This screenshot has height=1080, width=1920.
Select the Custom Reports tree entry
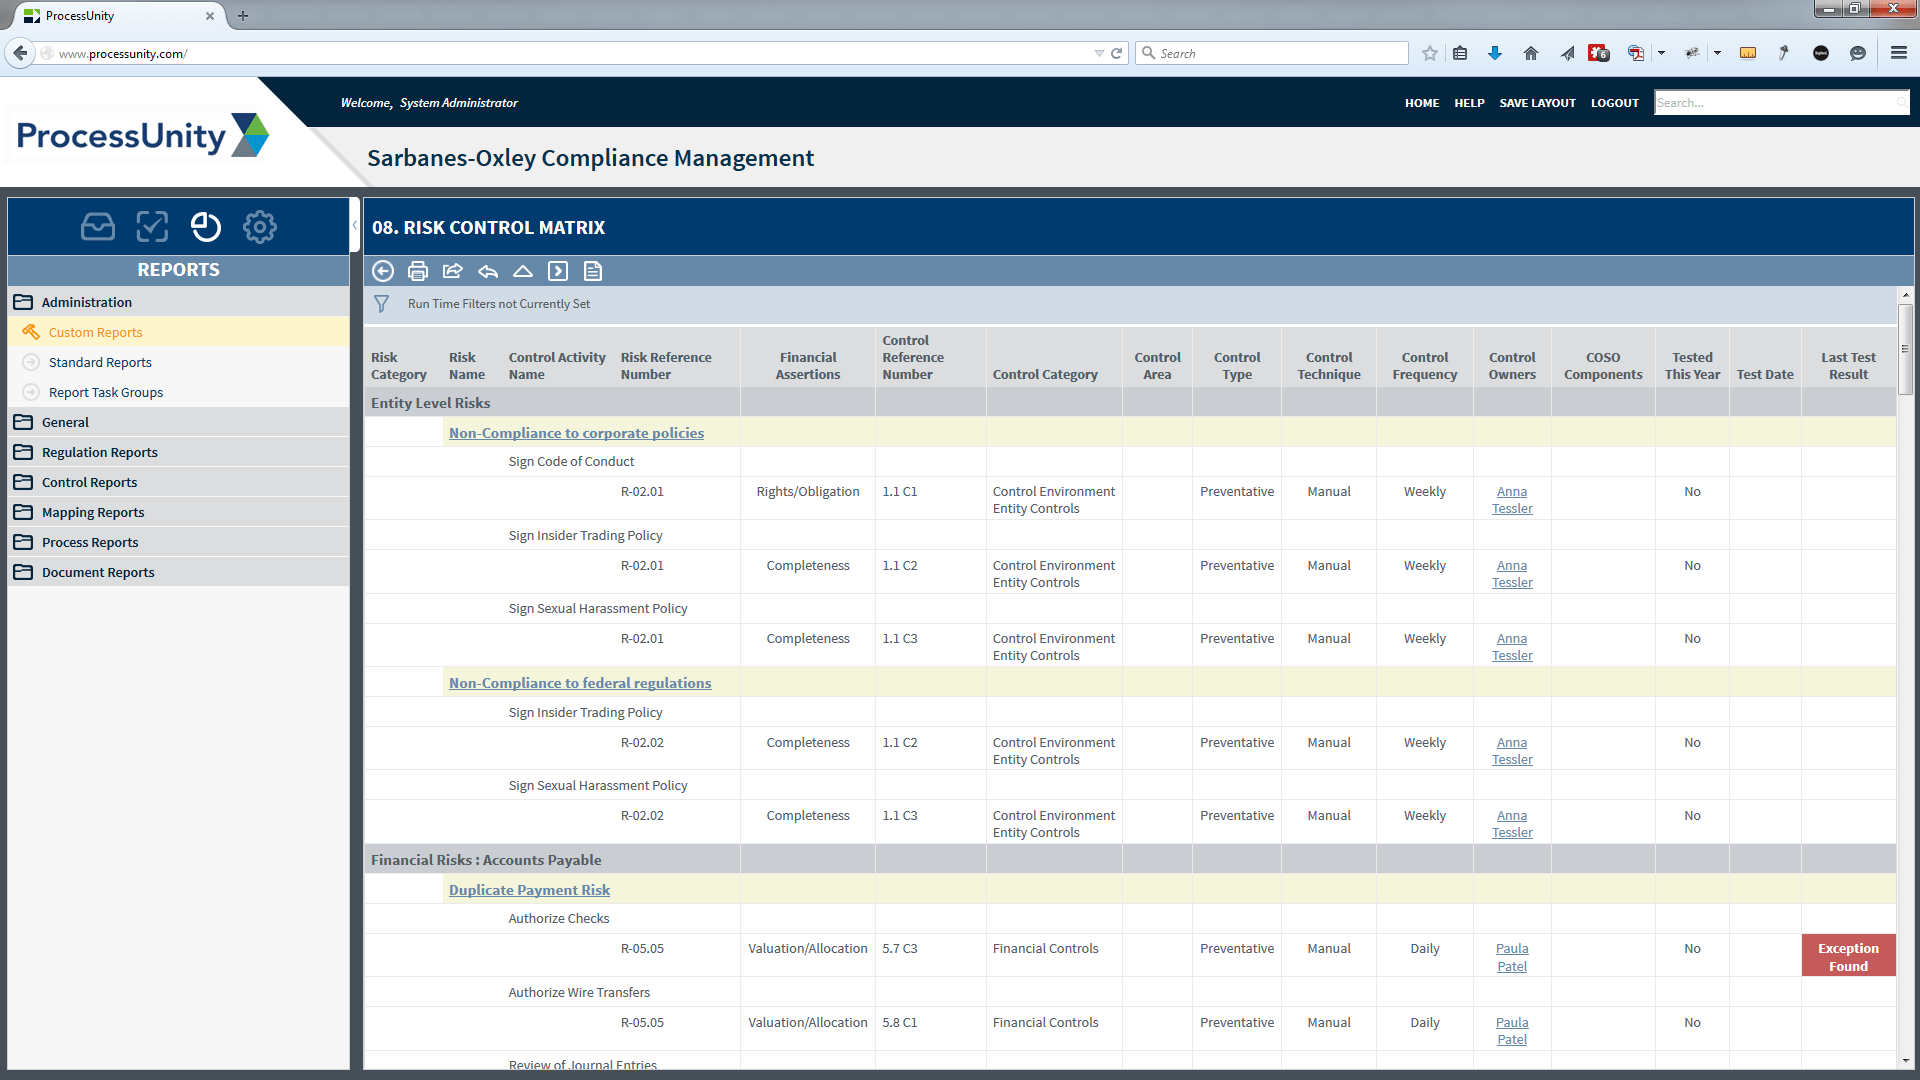(95, 332)
